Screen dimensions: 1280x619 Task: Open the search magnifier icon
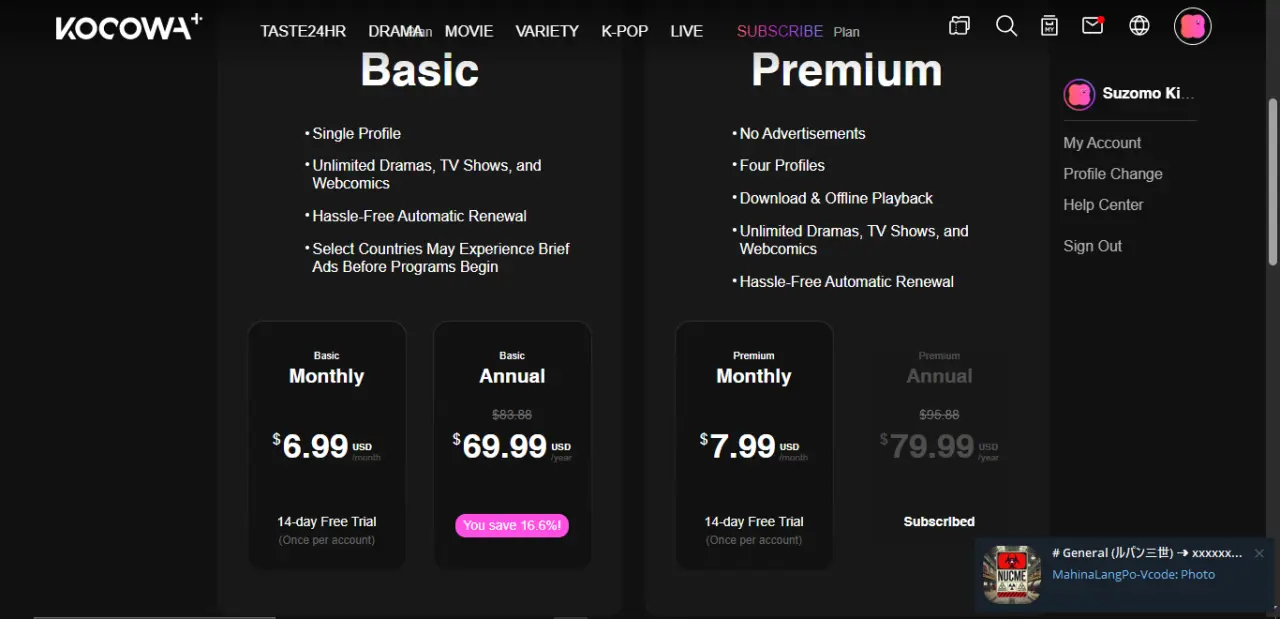(1007, 26)
